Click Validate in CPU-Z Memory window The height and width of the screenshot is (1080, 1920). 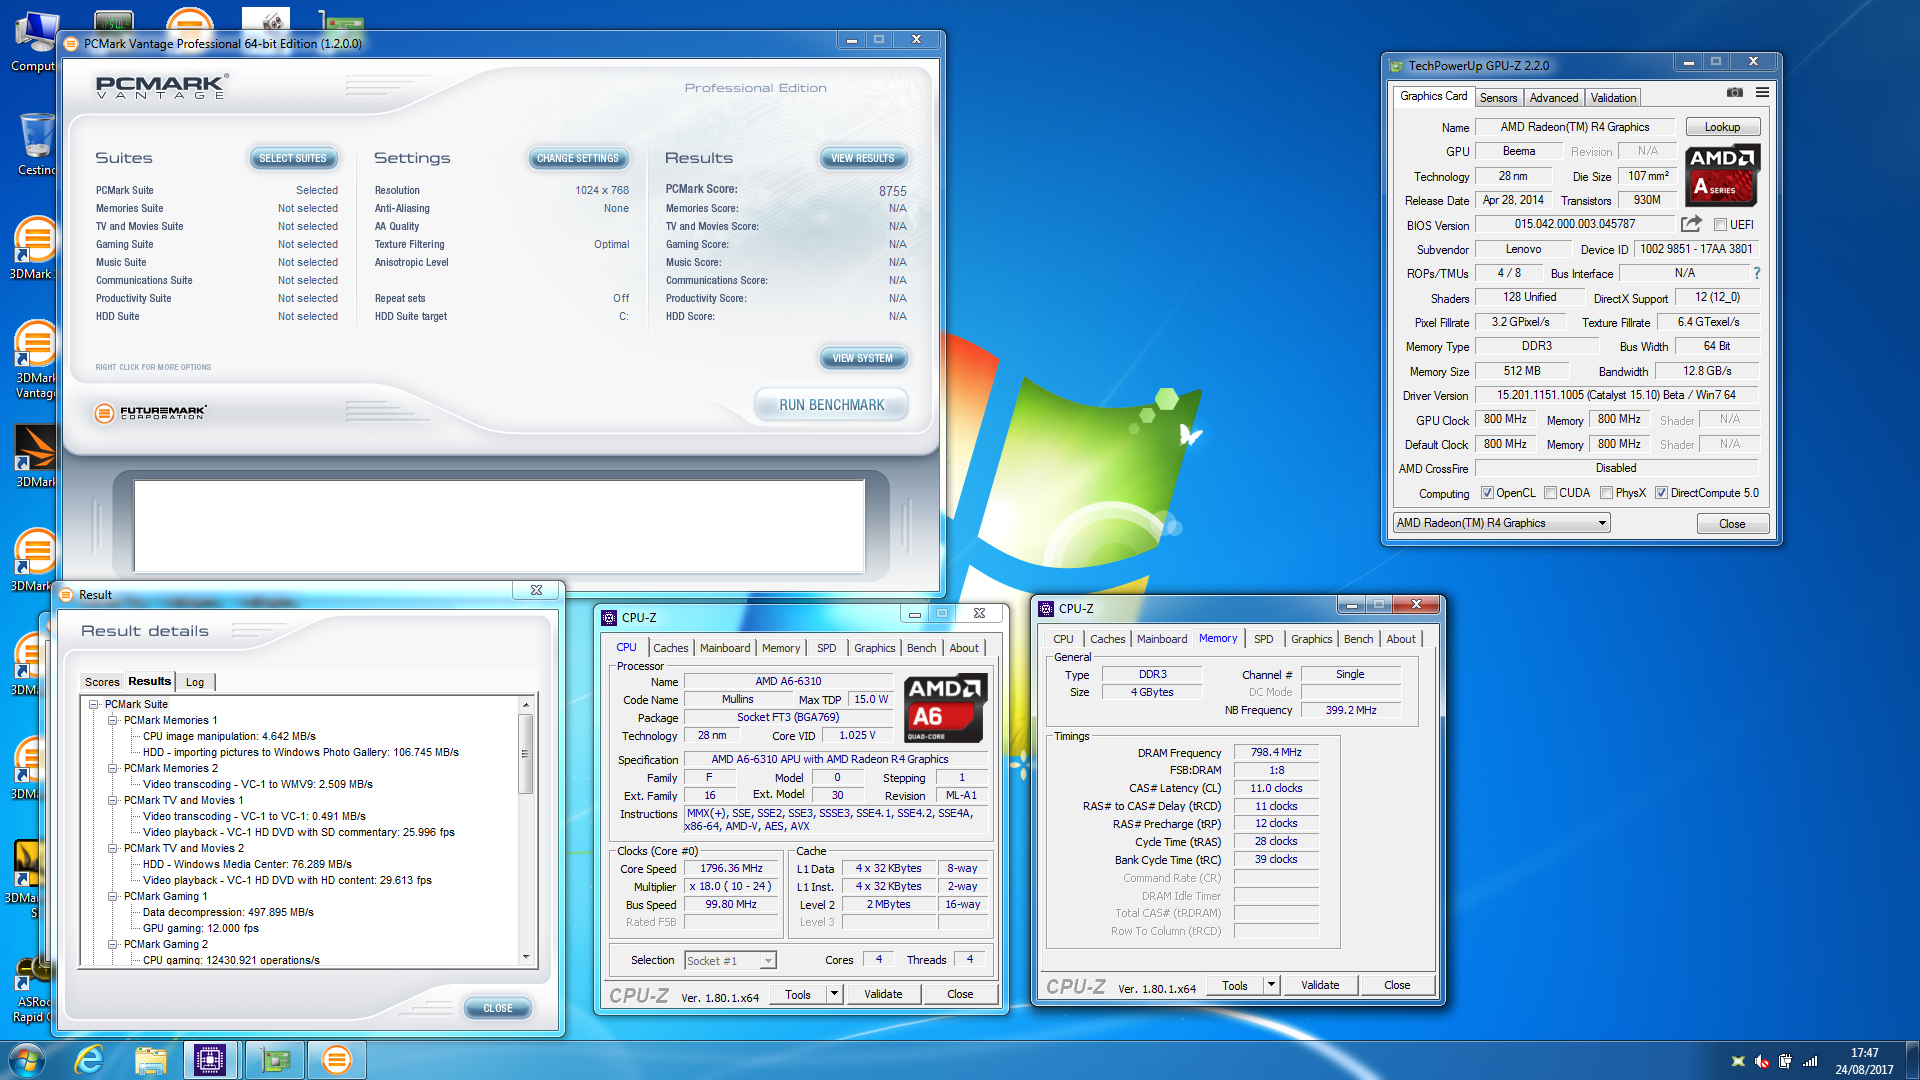pyautogui.click(x=1320, y=985)
